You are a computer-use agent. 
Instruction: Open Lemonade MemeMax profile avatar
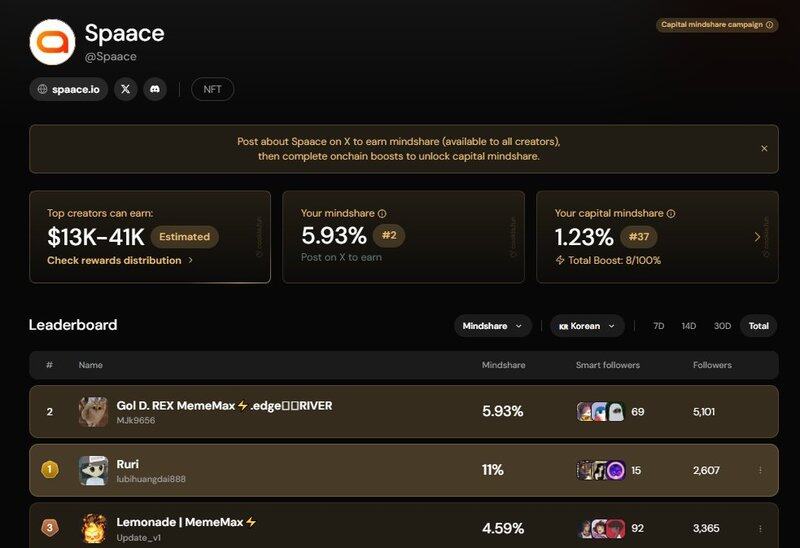click(x=93, y=527)
